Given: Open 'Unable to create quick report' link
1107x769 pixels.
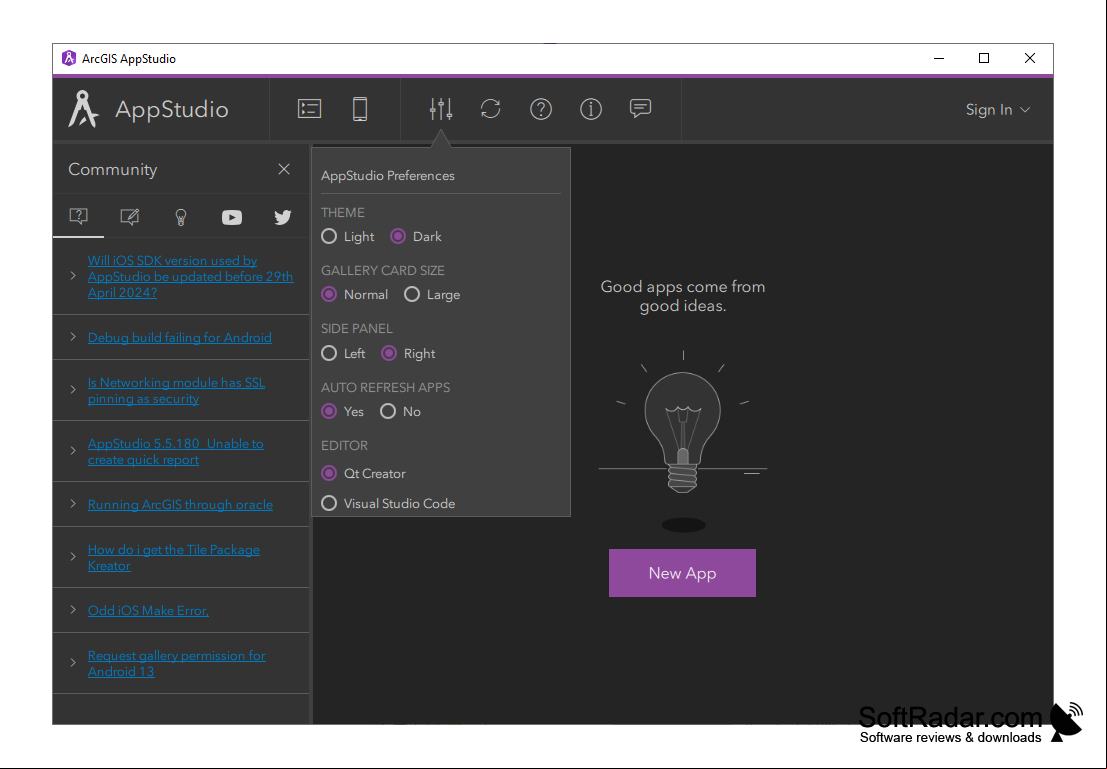Looking at the screenshot, I should pyautogui.click(x=176, y=451).
